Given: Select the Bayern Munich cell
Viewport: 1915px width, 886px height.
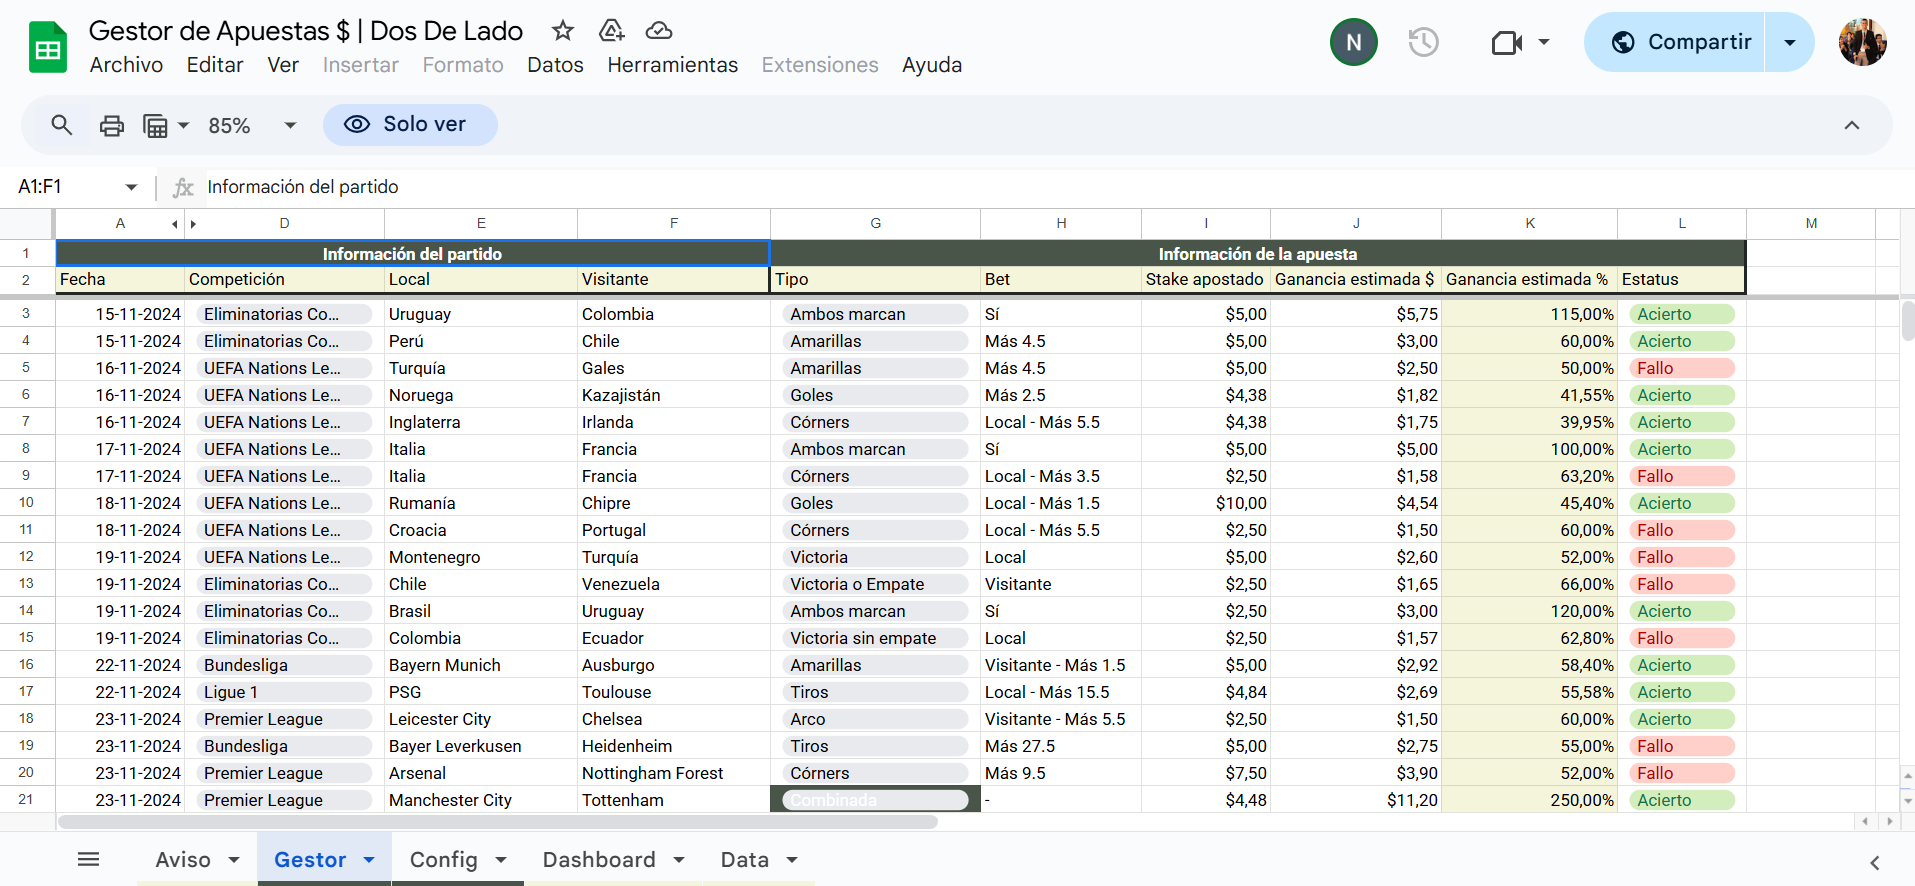Looking at the screenshot, I should [481, 665].
